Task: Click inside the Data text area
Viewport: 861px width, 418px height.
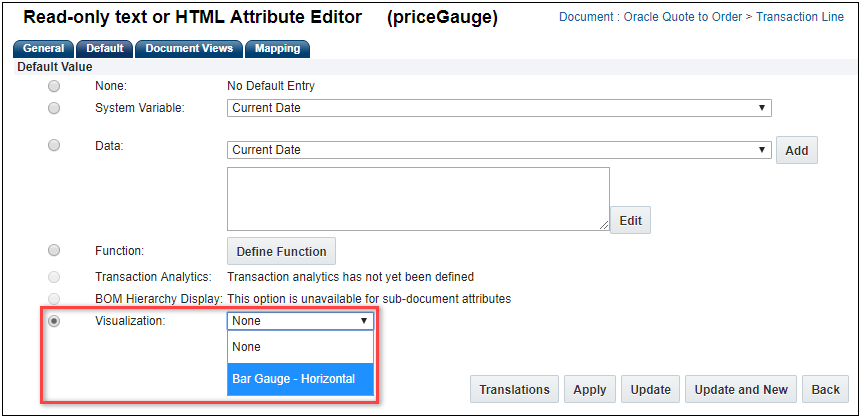Action: click(418, 198)
